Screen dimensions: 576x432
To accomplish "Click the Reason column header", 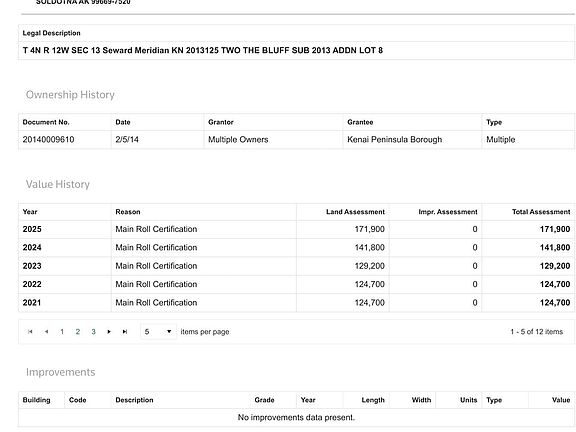I will (x=128, y=212).
